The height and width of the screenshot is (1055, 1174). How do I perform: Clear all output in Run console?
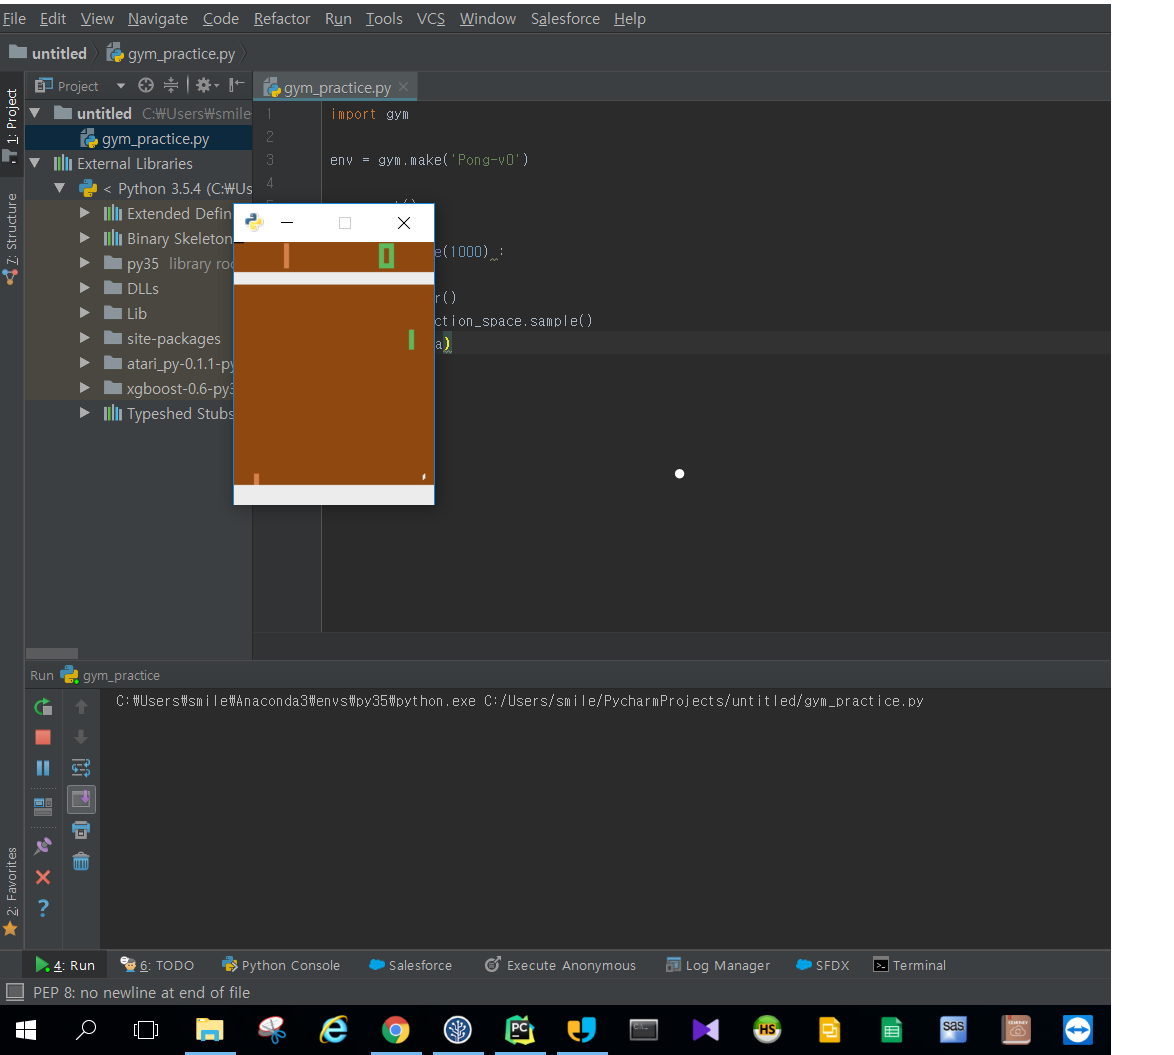coord(81,861)
